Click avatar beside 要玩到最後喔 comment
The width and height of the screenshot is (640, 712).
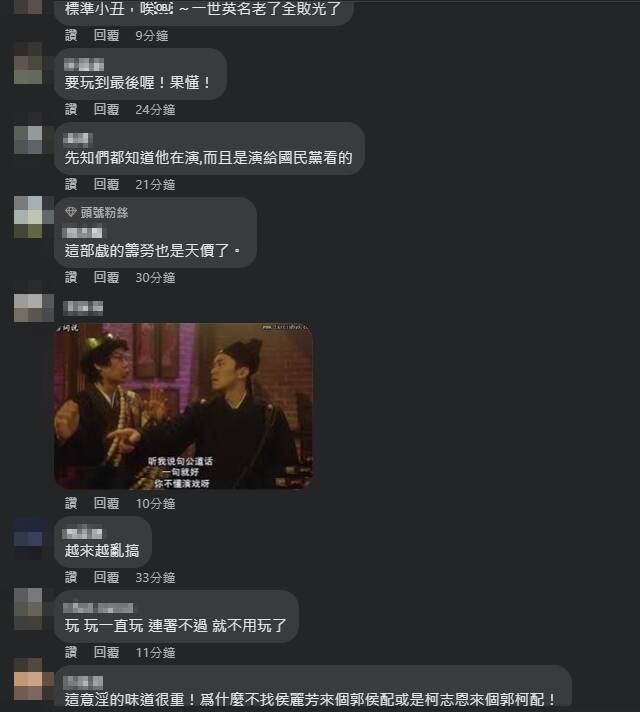tap(29, 64)
